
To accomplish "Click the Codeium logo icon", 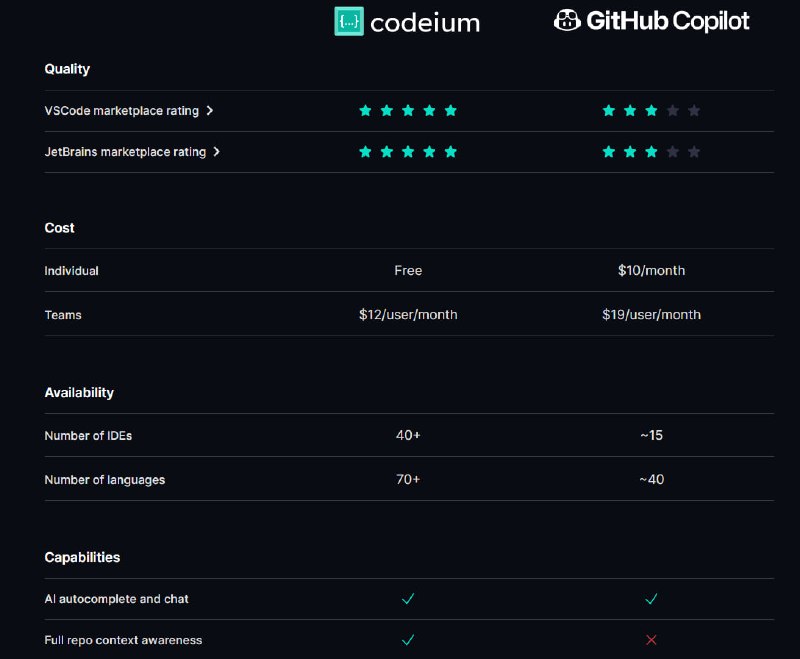I will coord(349,21).
